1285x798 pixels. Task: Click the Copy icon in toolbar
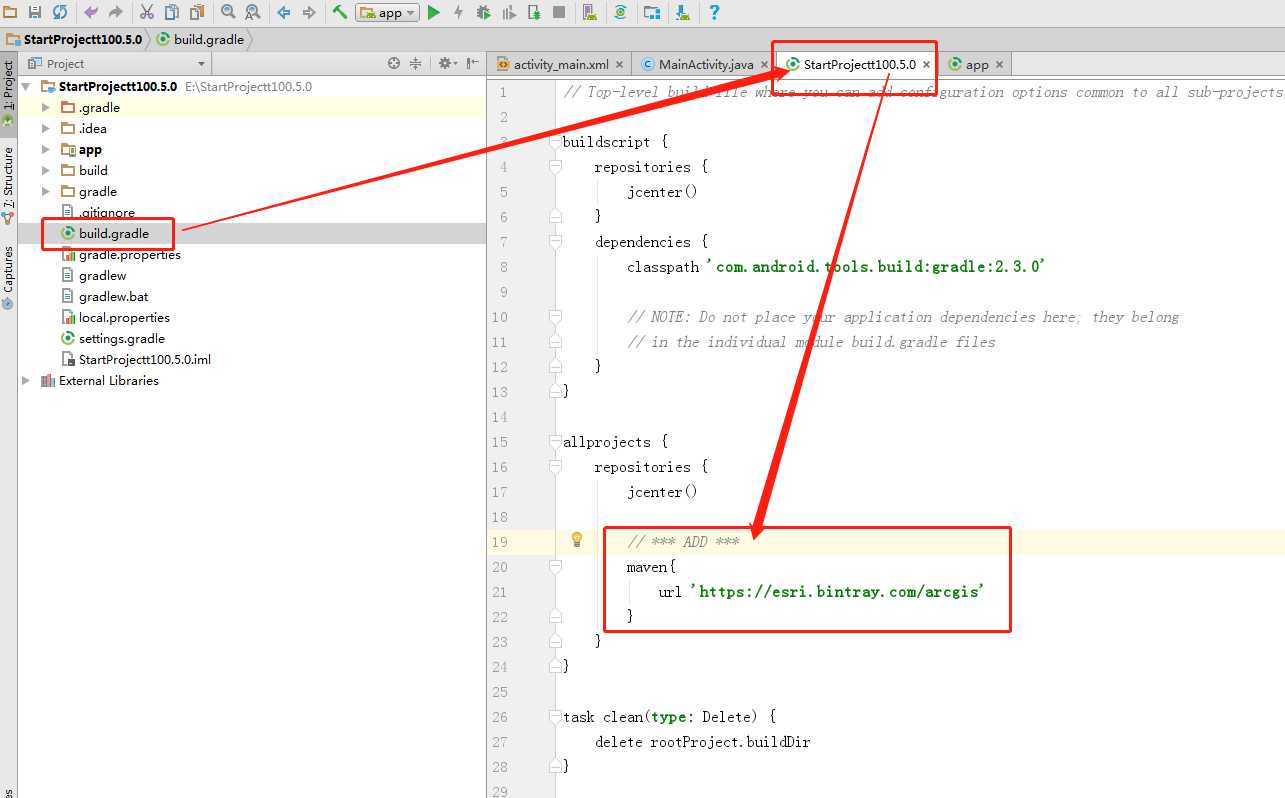coord(172,12)
